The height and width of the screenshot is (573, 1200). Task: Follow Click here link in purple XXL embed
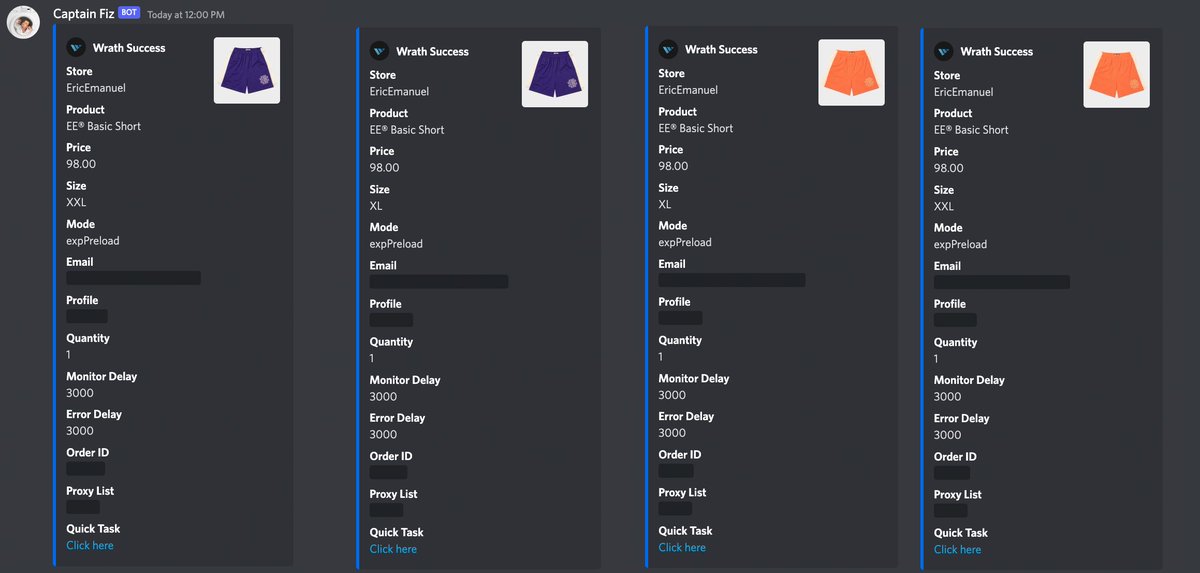90,545
